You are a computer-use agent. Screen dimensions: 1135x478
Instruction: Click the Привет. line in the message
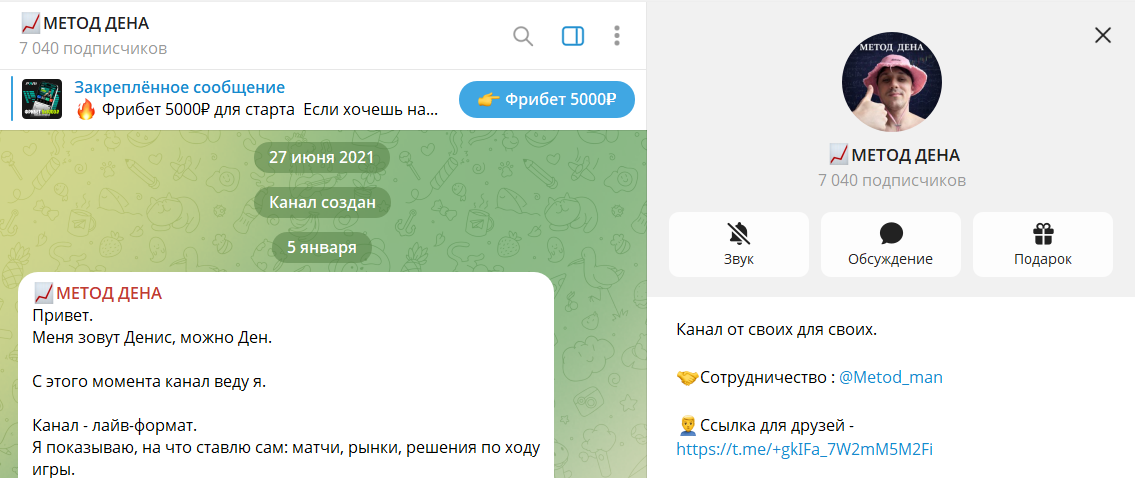click(x=64, y=316)
